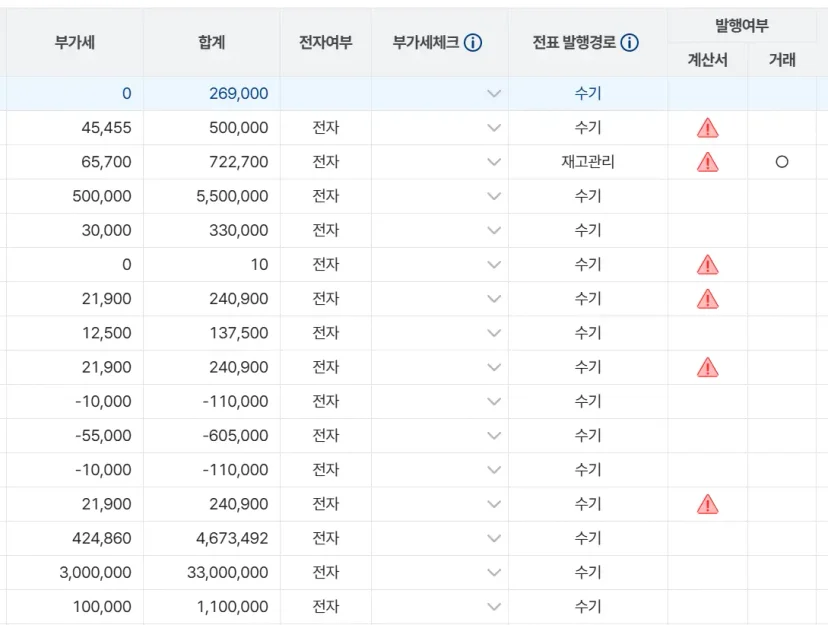Click the circle mark in the 재고관리 row
The width and height of the screenshot is (828, 625).
(x=782, y=162)
